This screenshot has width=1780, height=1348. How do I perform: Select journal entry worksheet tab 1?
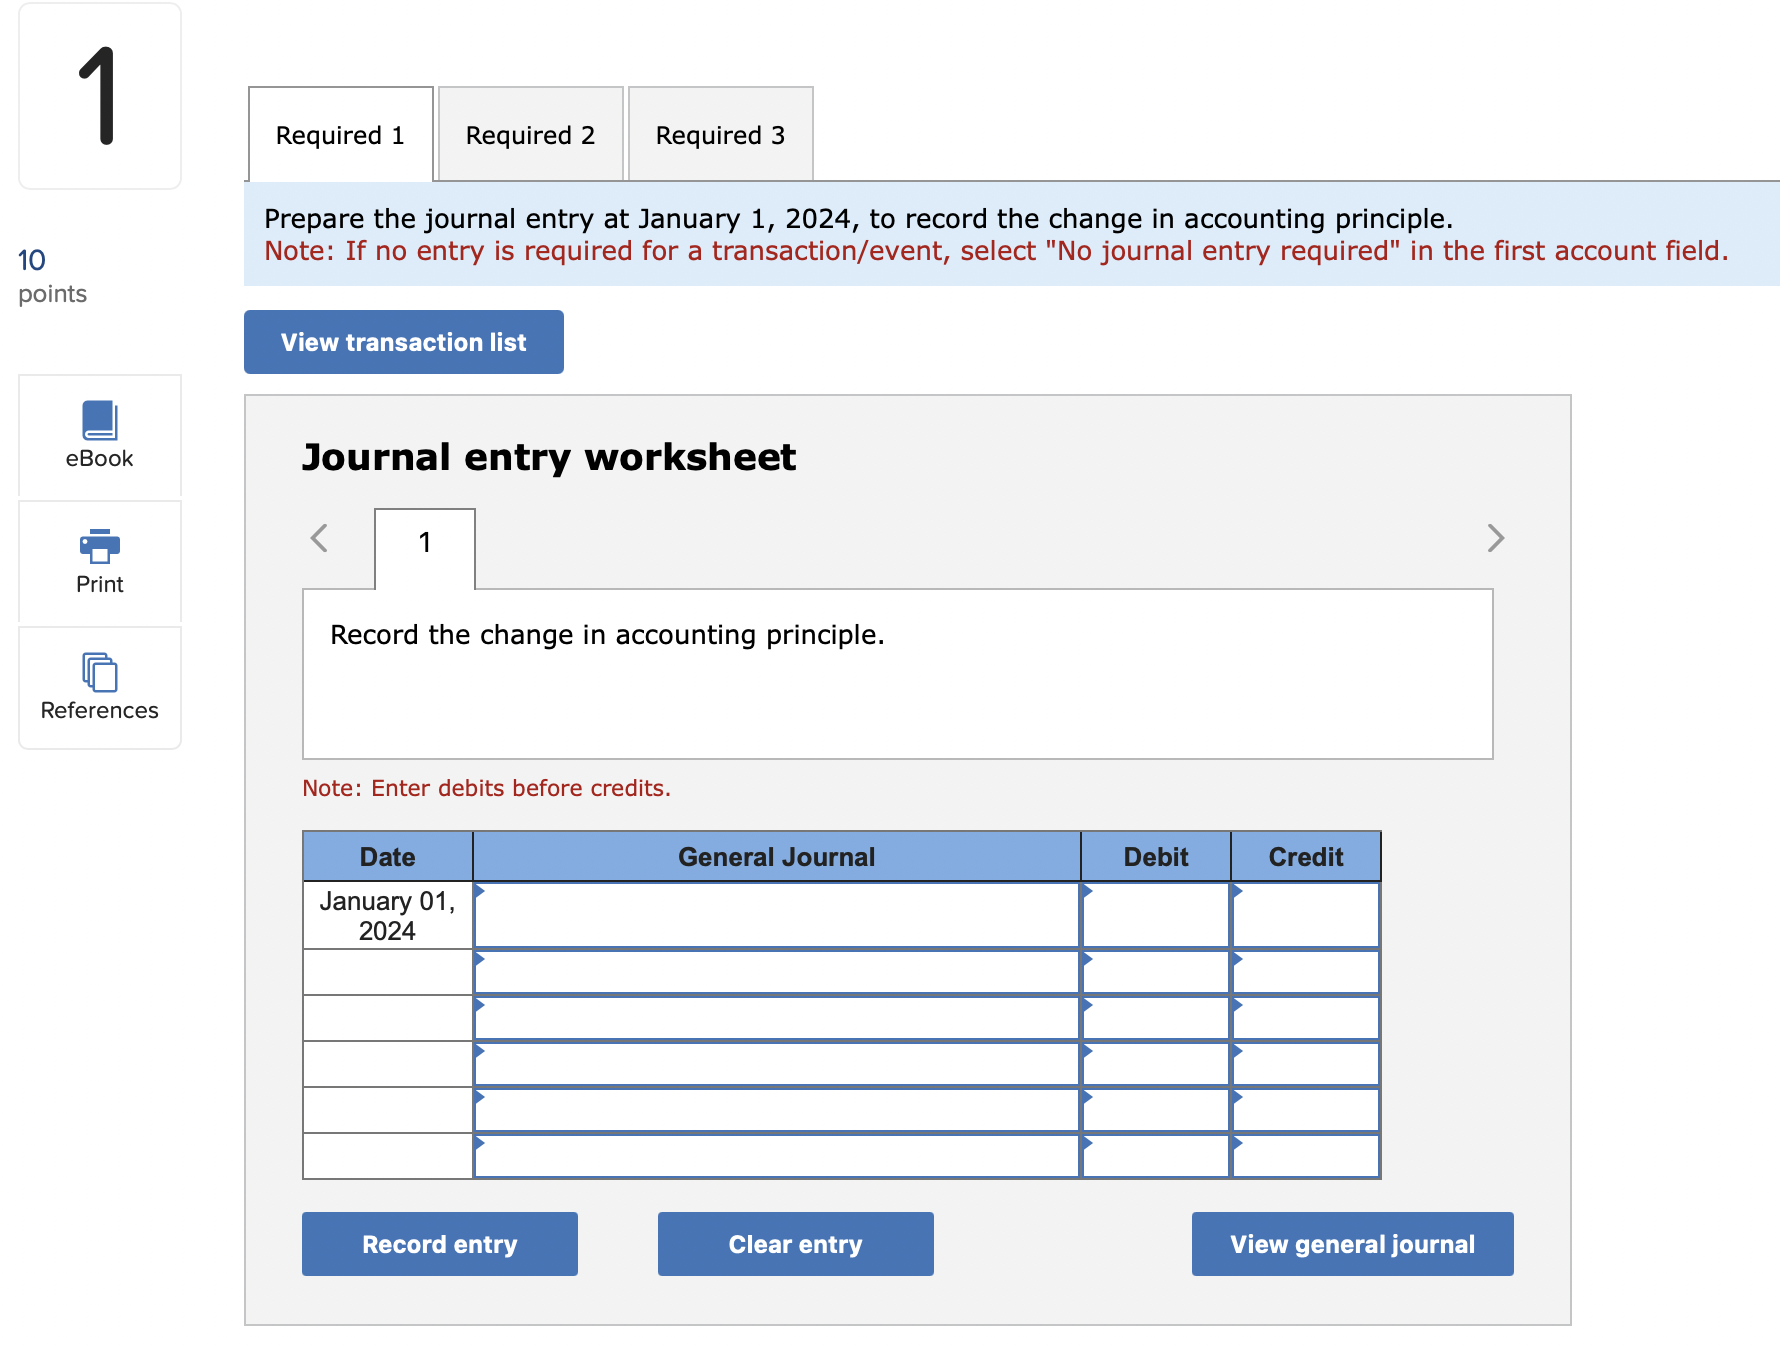[x=425, y=548]
